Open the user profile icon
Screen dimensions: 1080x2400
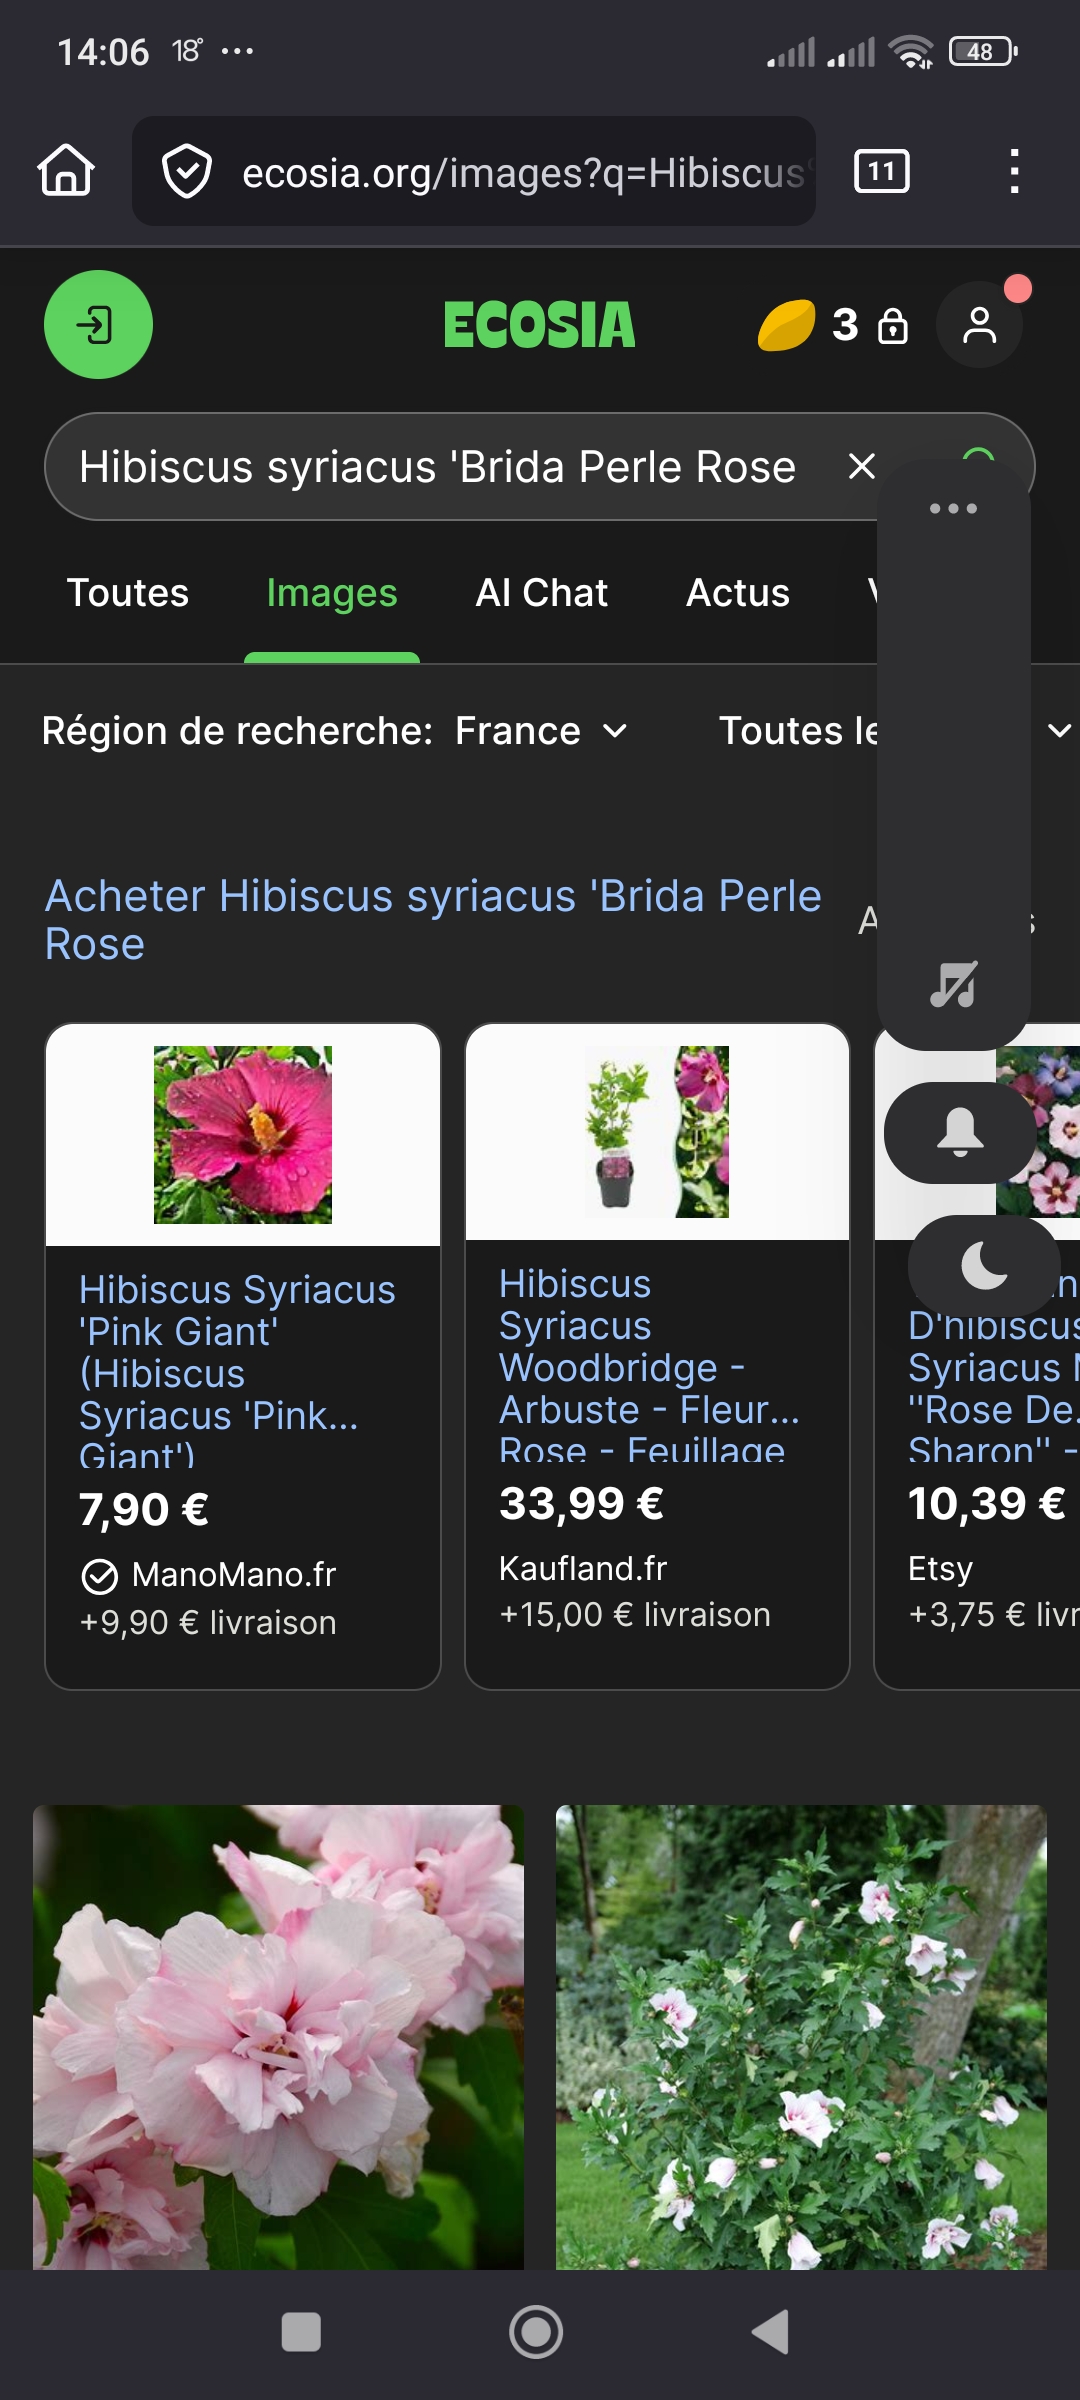[x=979, y=325]
